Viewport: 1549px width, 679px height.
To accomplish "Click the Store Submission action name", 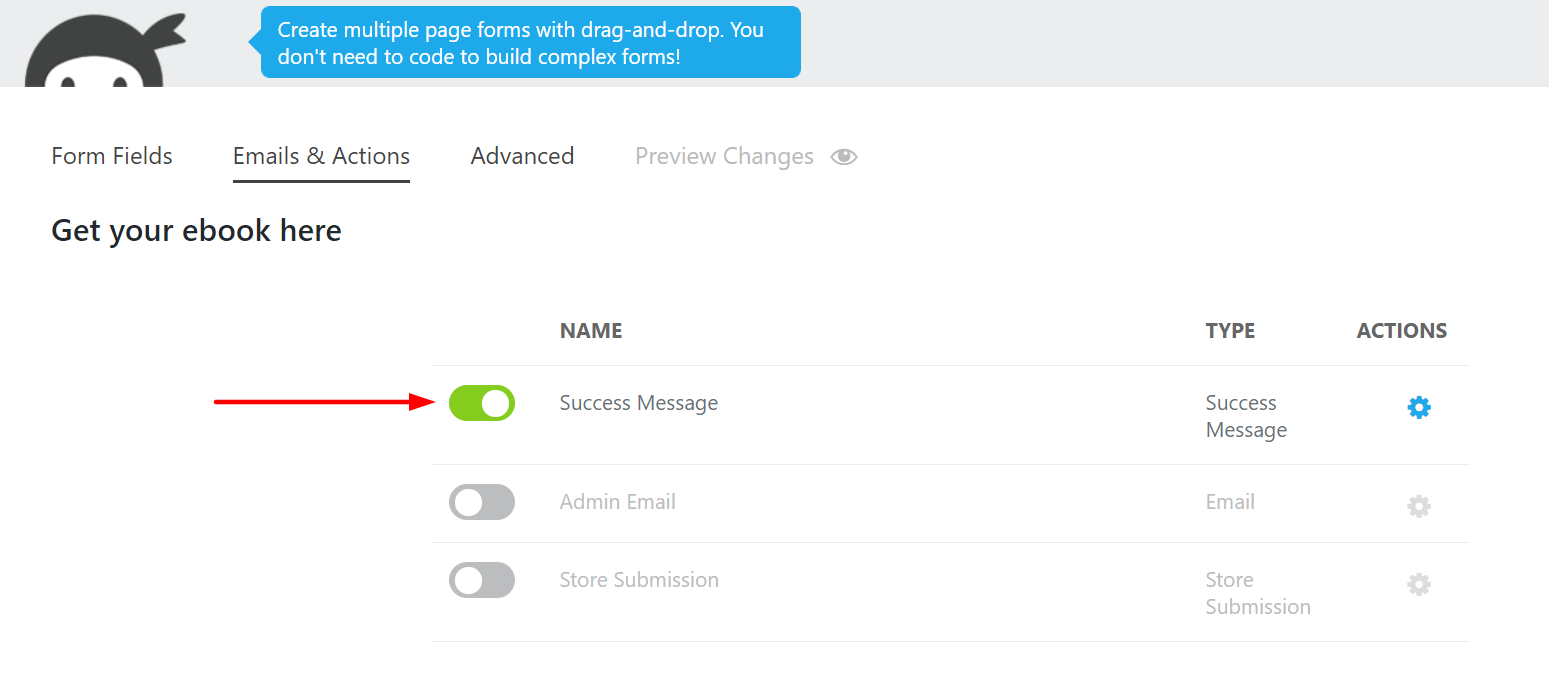I will 639,580.
